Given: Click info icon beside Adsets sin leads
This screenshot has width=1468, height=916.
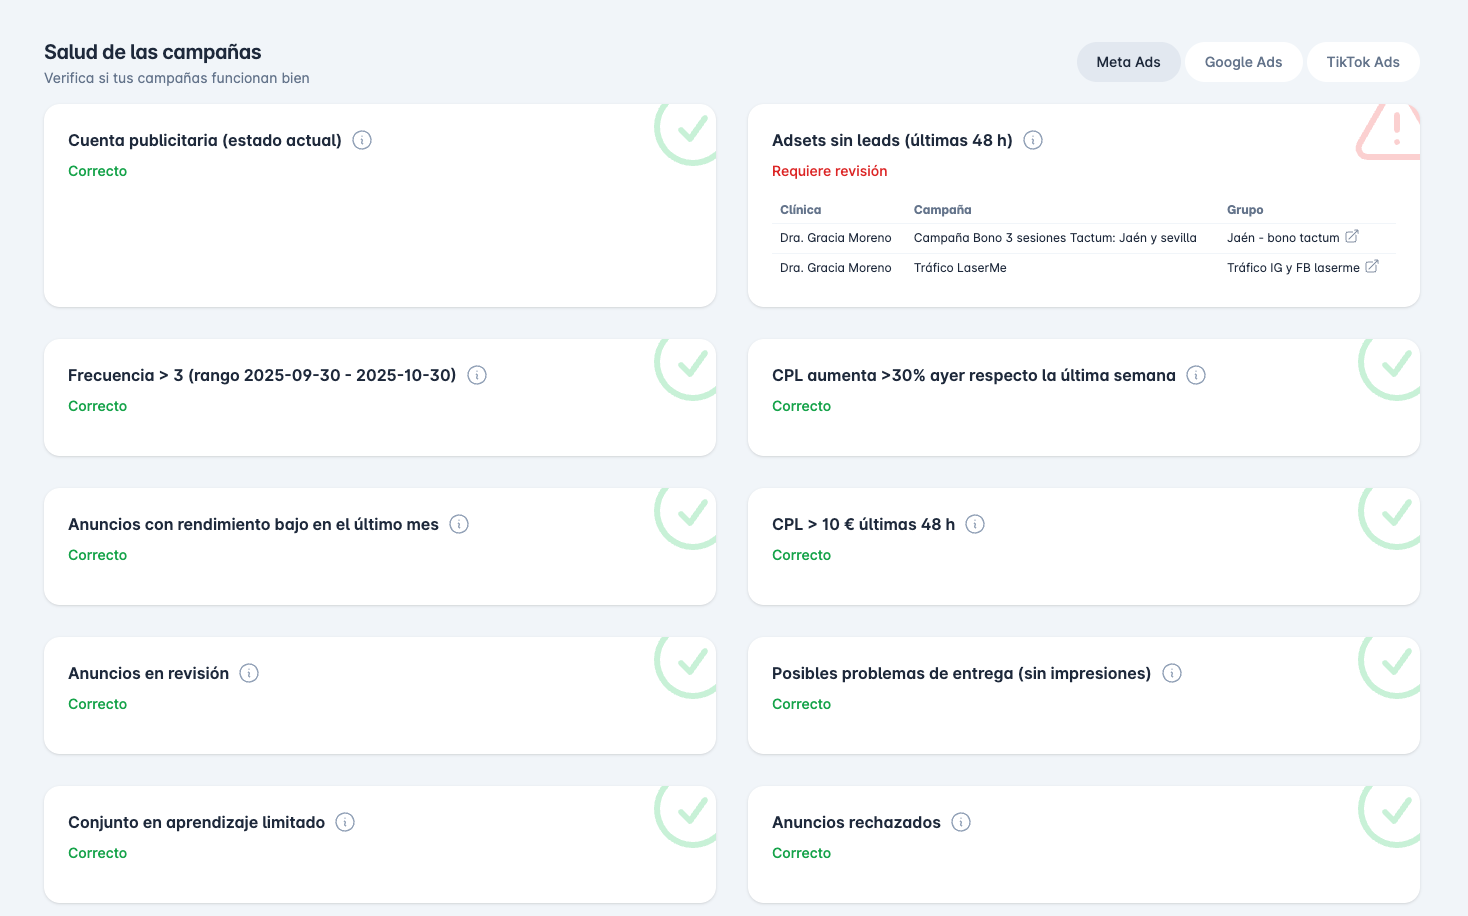Looking at the screenshot, I should tap(1033, 140).
